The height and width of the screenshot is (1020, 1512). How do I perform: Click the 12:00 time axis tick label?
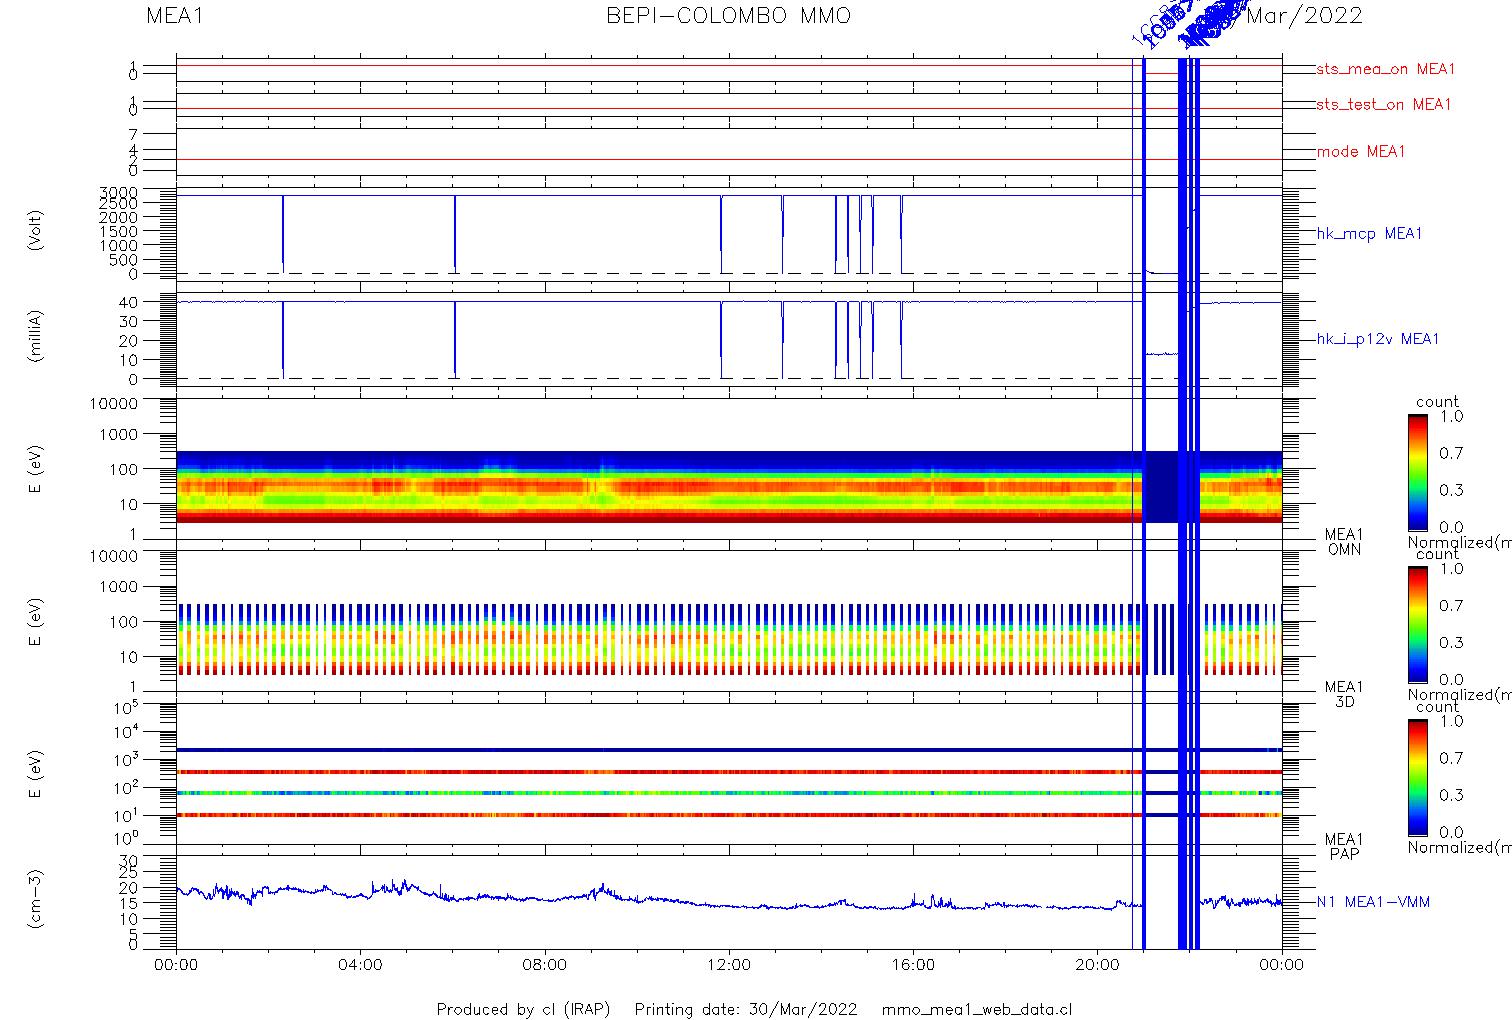729,965
